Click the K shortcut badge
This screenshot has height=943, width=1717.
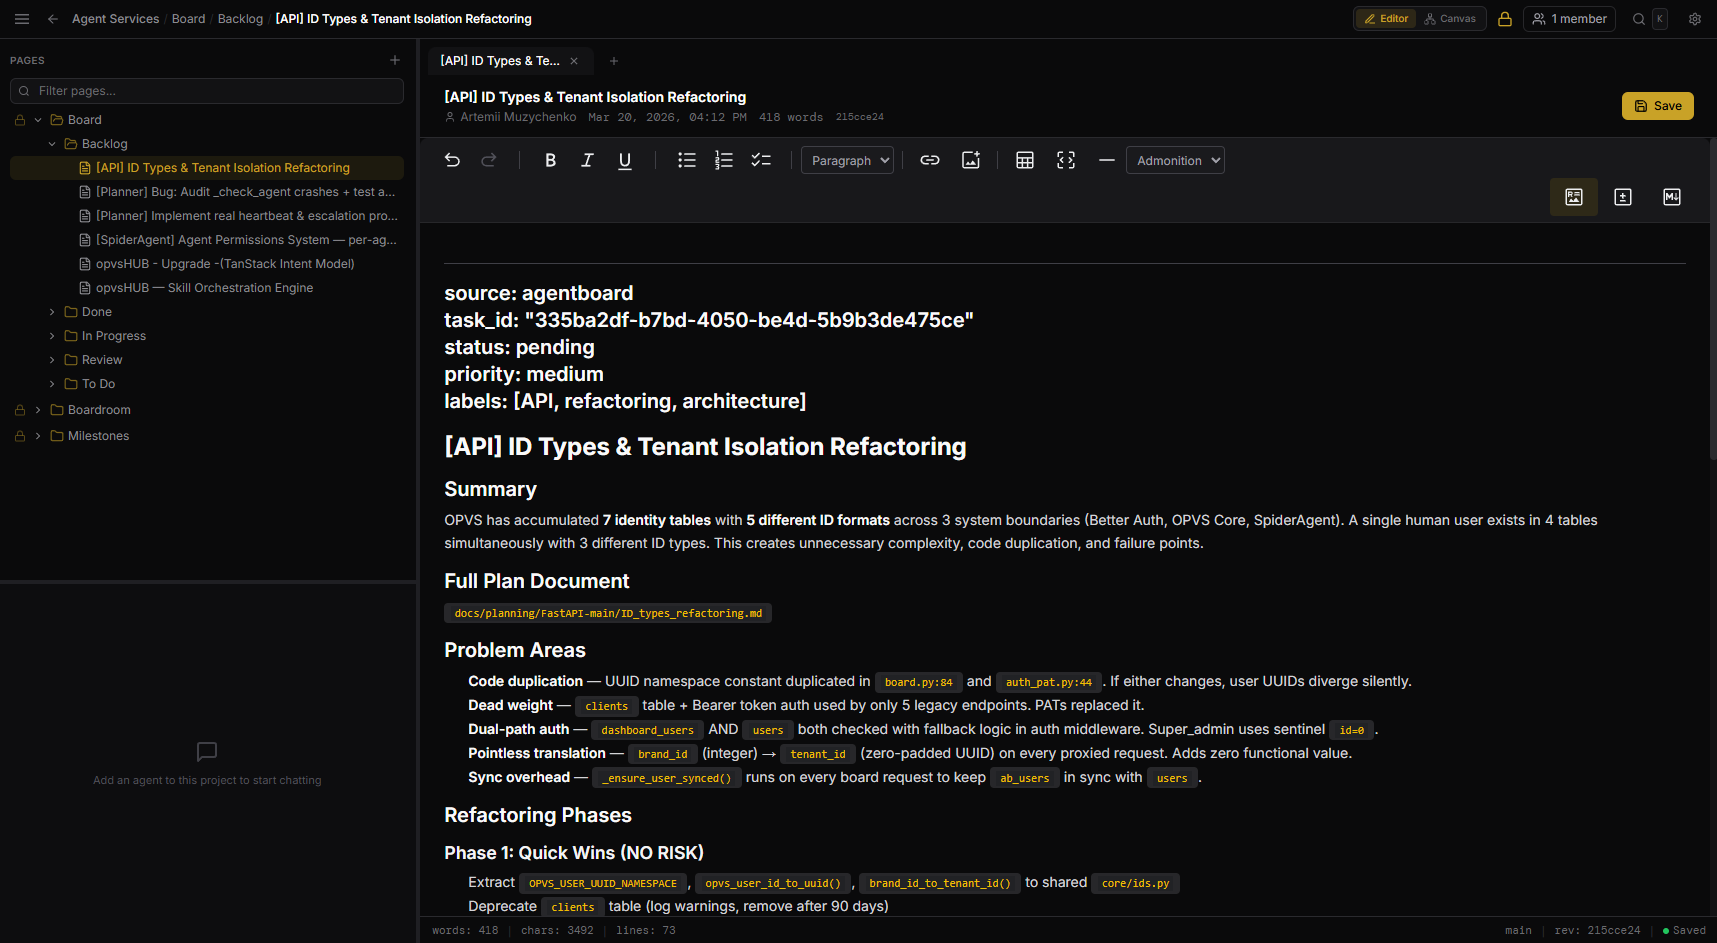[1660, 19]
